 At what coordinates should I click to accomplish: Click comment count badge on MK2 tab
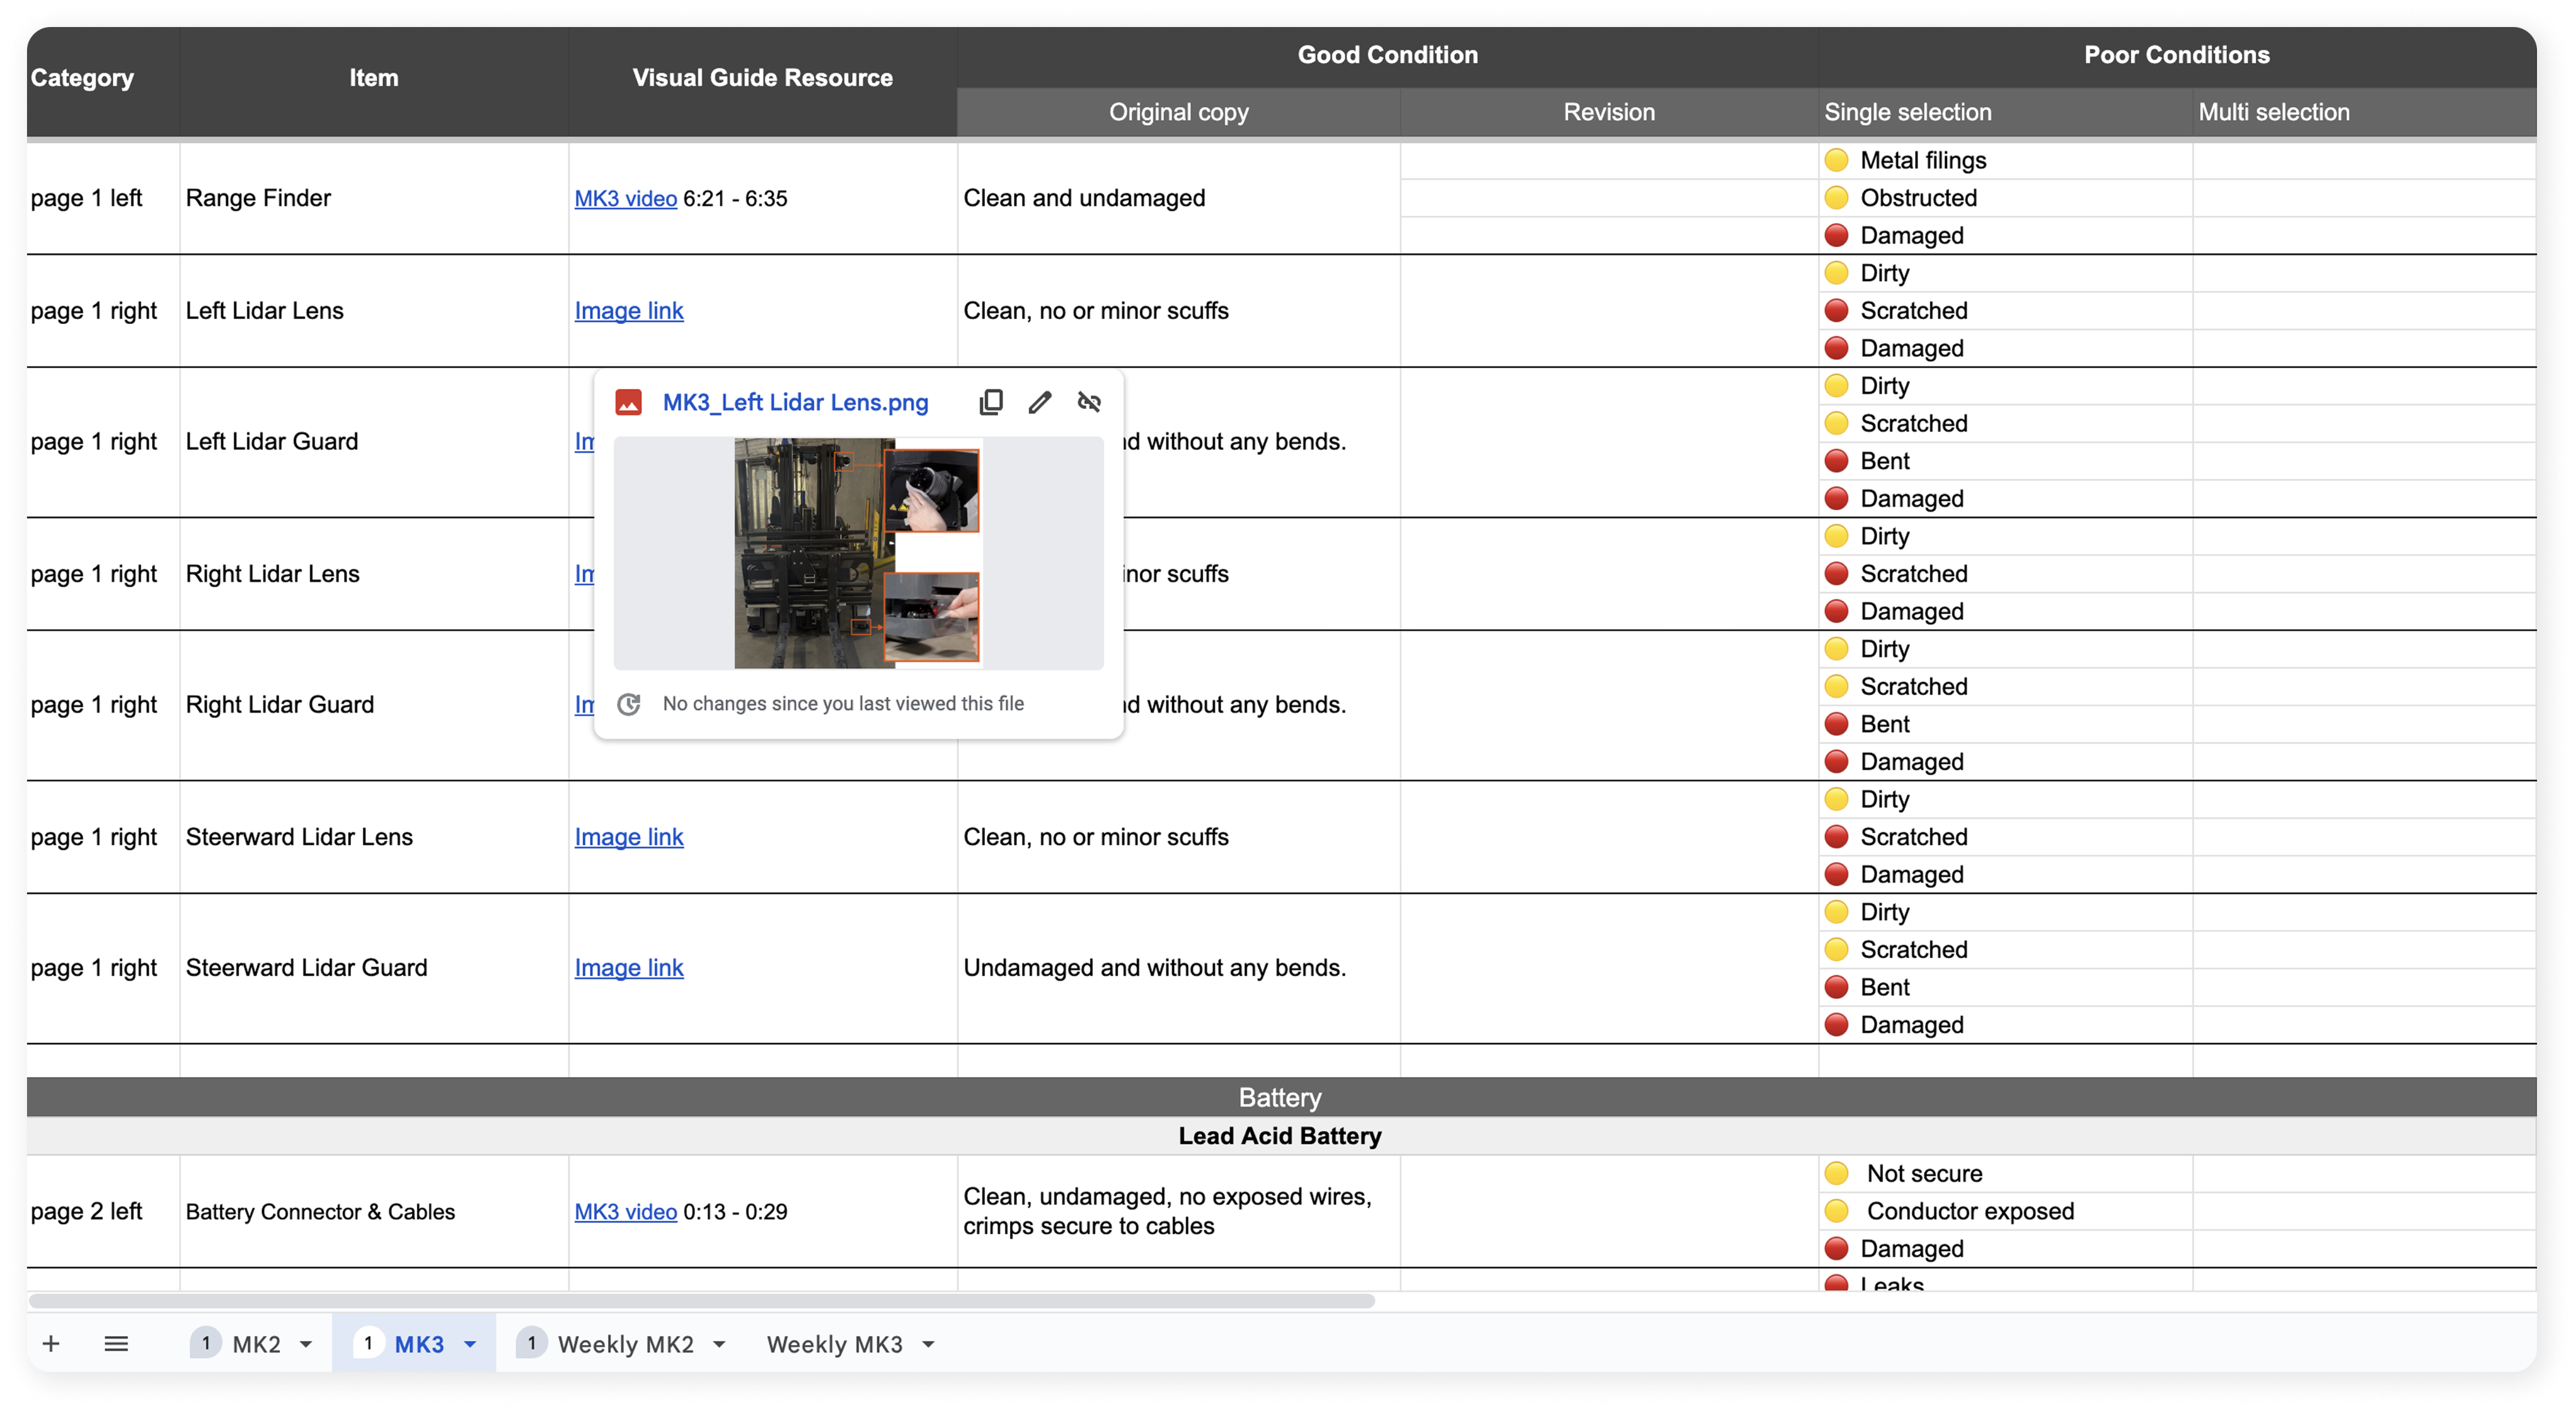pyautogui.click(x=205, y=1343)
